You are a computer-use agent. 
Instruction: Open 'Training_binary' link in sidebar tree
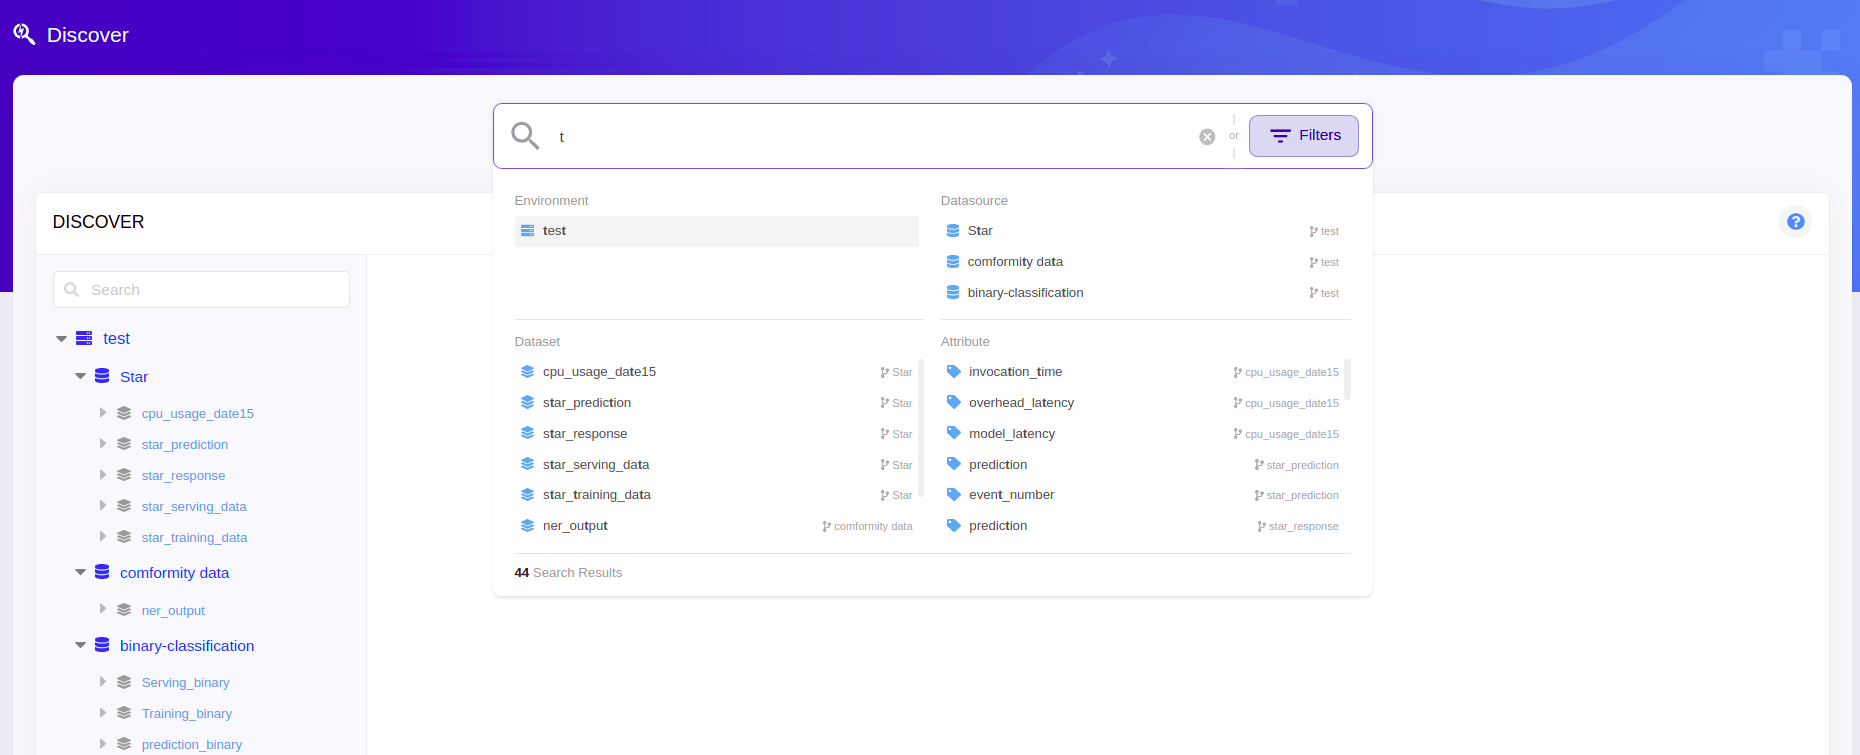click(x=187, y=714)
